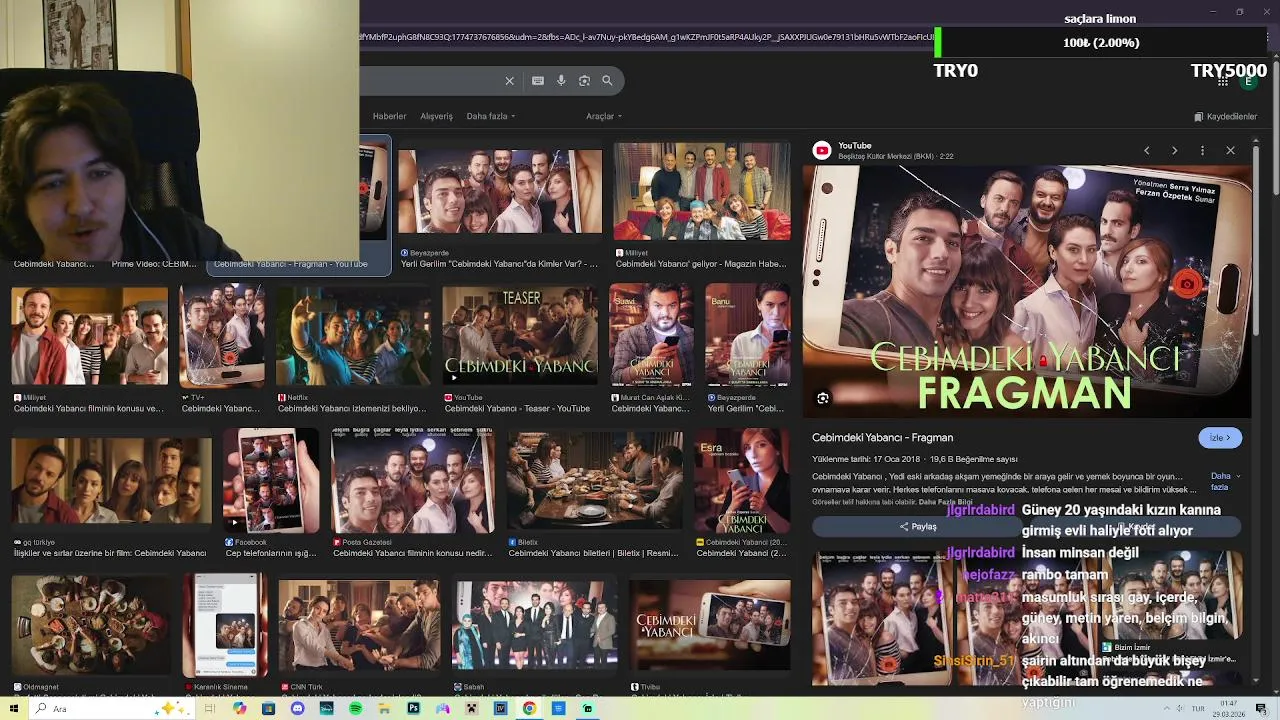The height and width of the screenshot is (720, 1280).
Task: Open the TV+ phone poster thumbnail
Action: coord(222,337)
